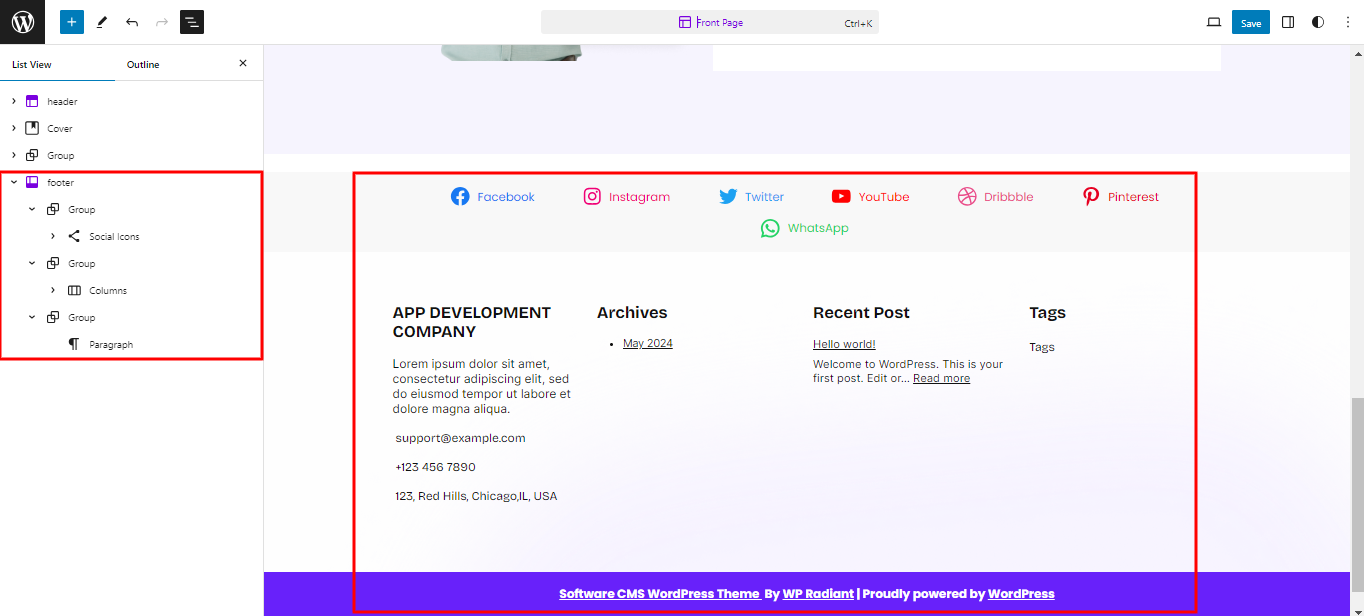Select the footer template part icon

click(32, 182)
